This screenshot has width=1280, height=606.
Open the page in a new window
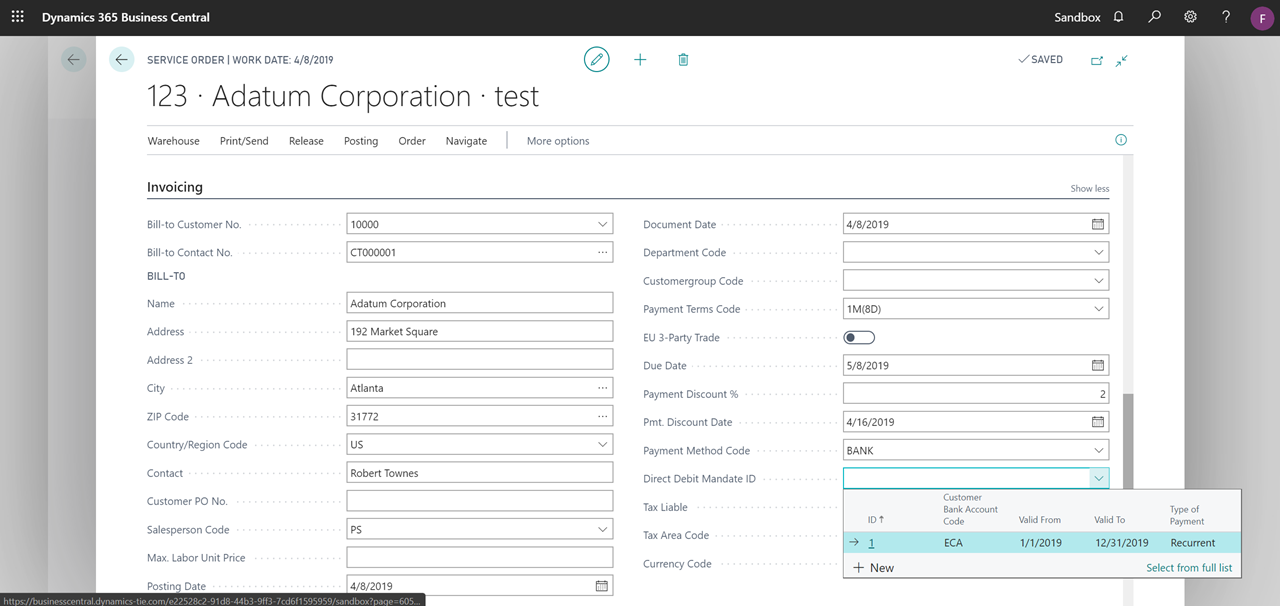1096,60
